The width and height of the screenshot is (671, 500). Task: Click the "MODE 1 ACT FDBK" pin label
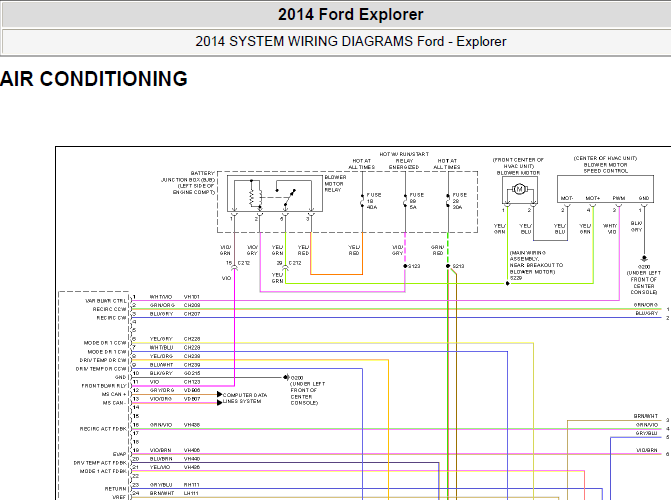coord(103,471)
